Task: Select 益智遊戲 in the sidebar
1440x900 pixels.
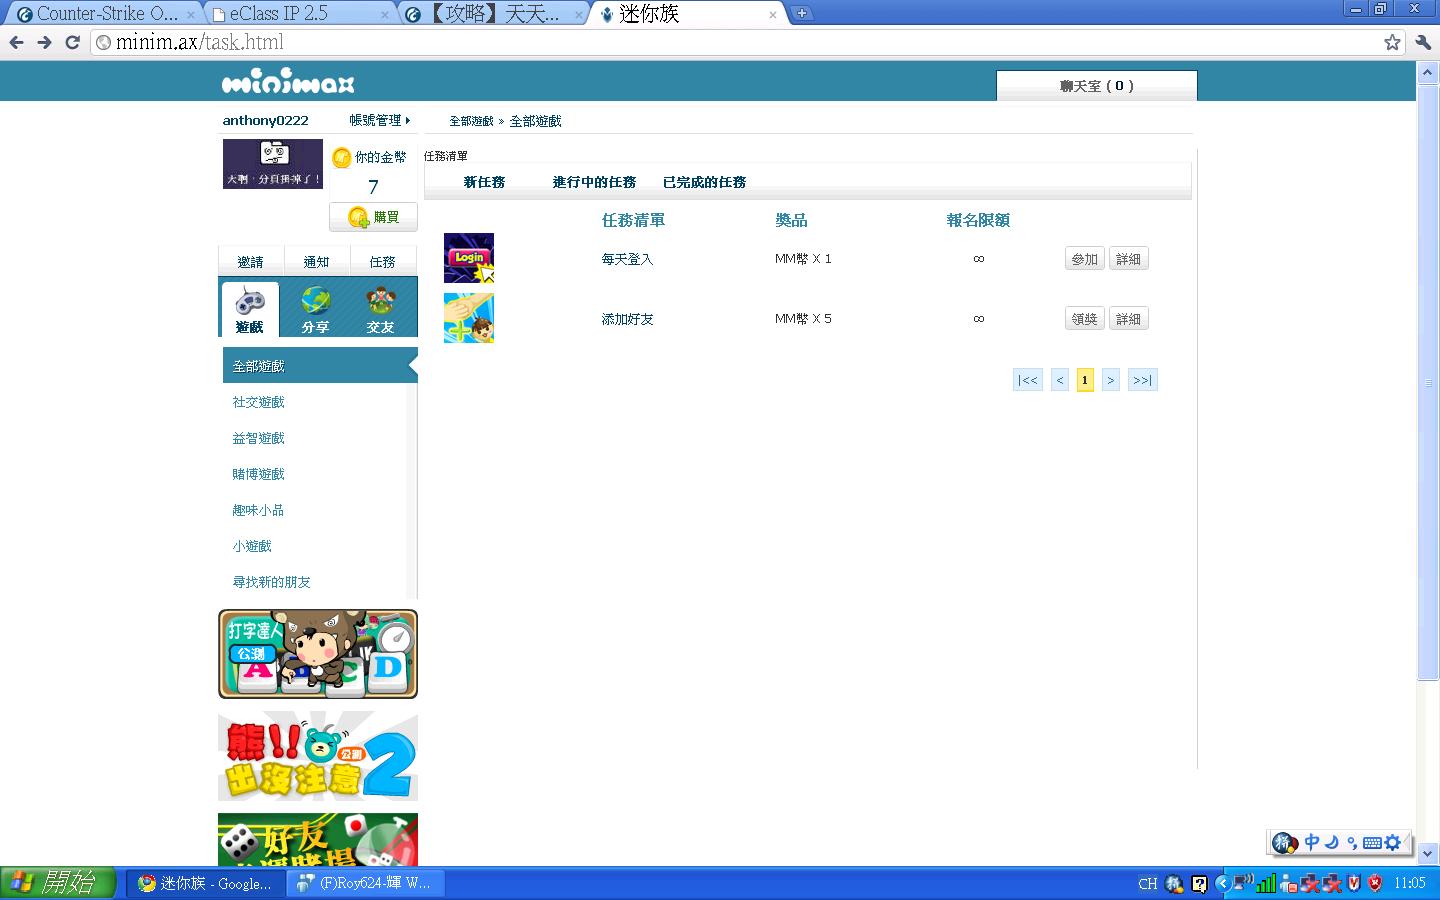Action: click(x=259, y=438)
